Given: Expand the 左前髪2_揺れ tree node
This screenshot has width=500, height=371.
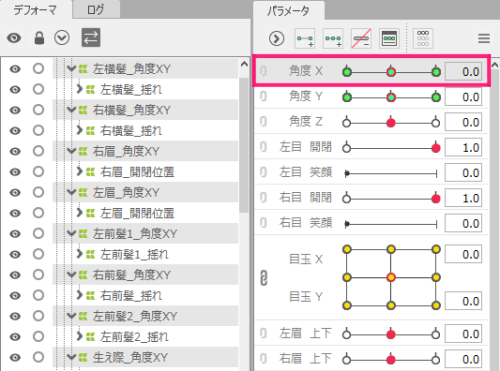Looking at the screenshot, I should click(x=79, y=336).
